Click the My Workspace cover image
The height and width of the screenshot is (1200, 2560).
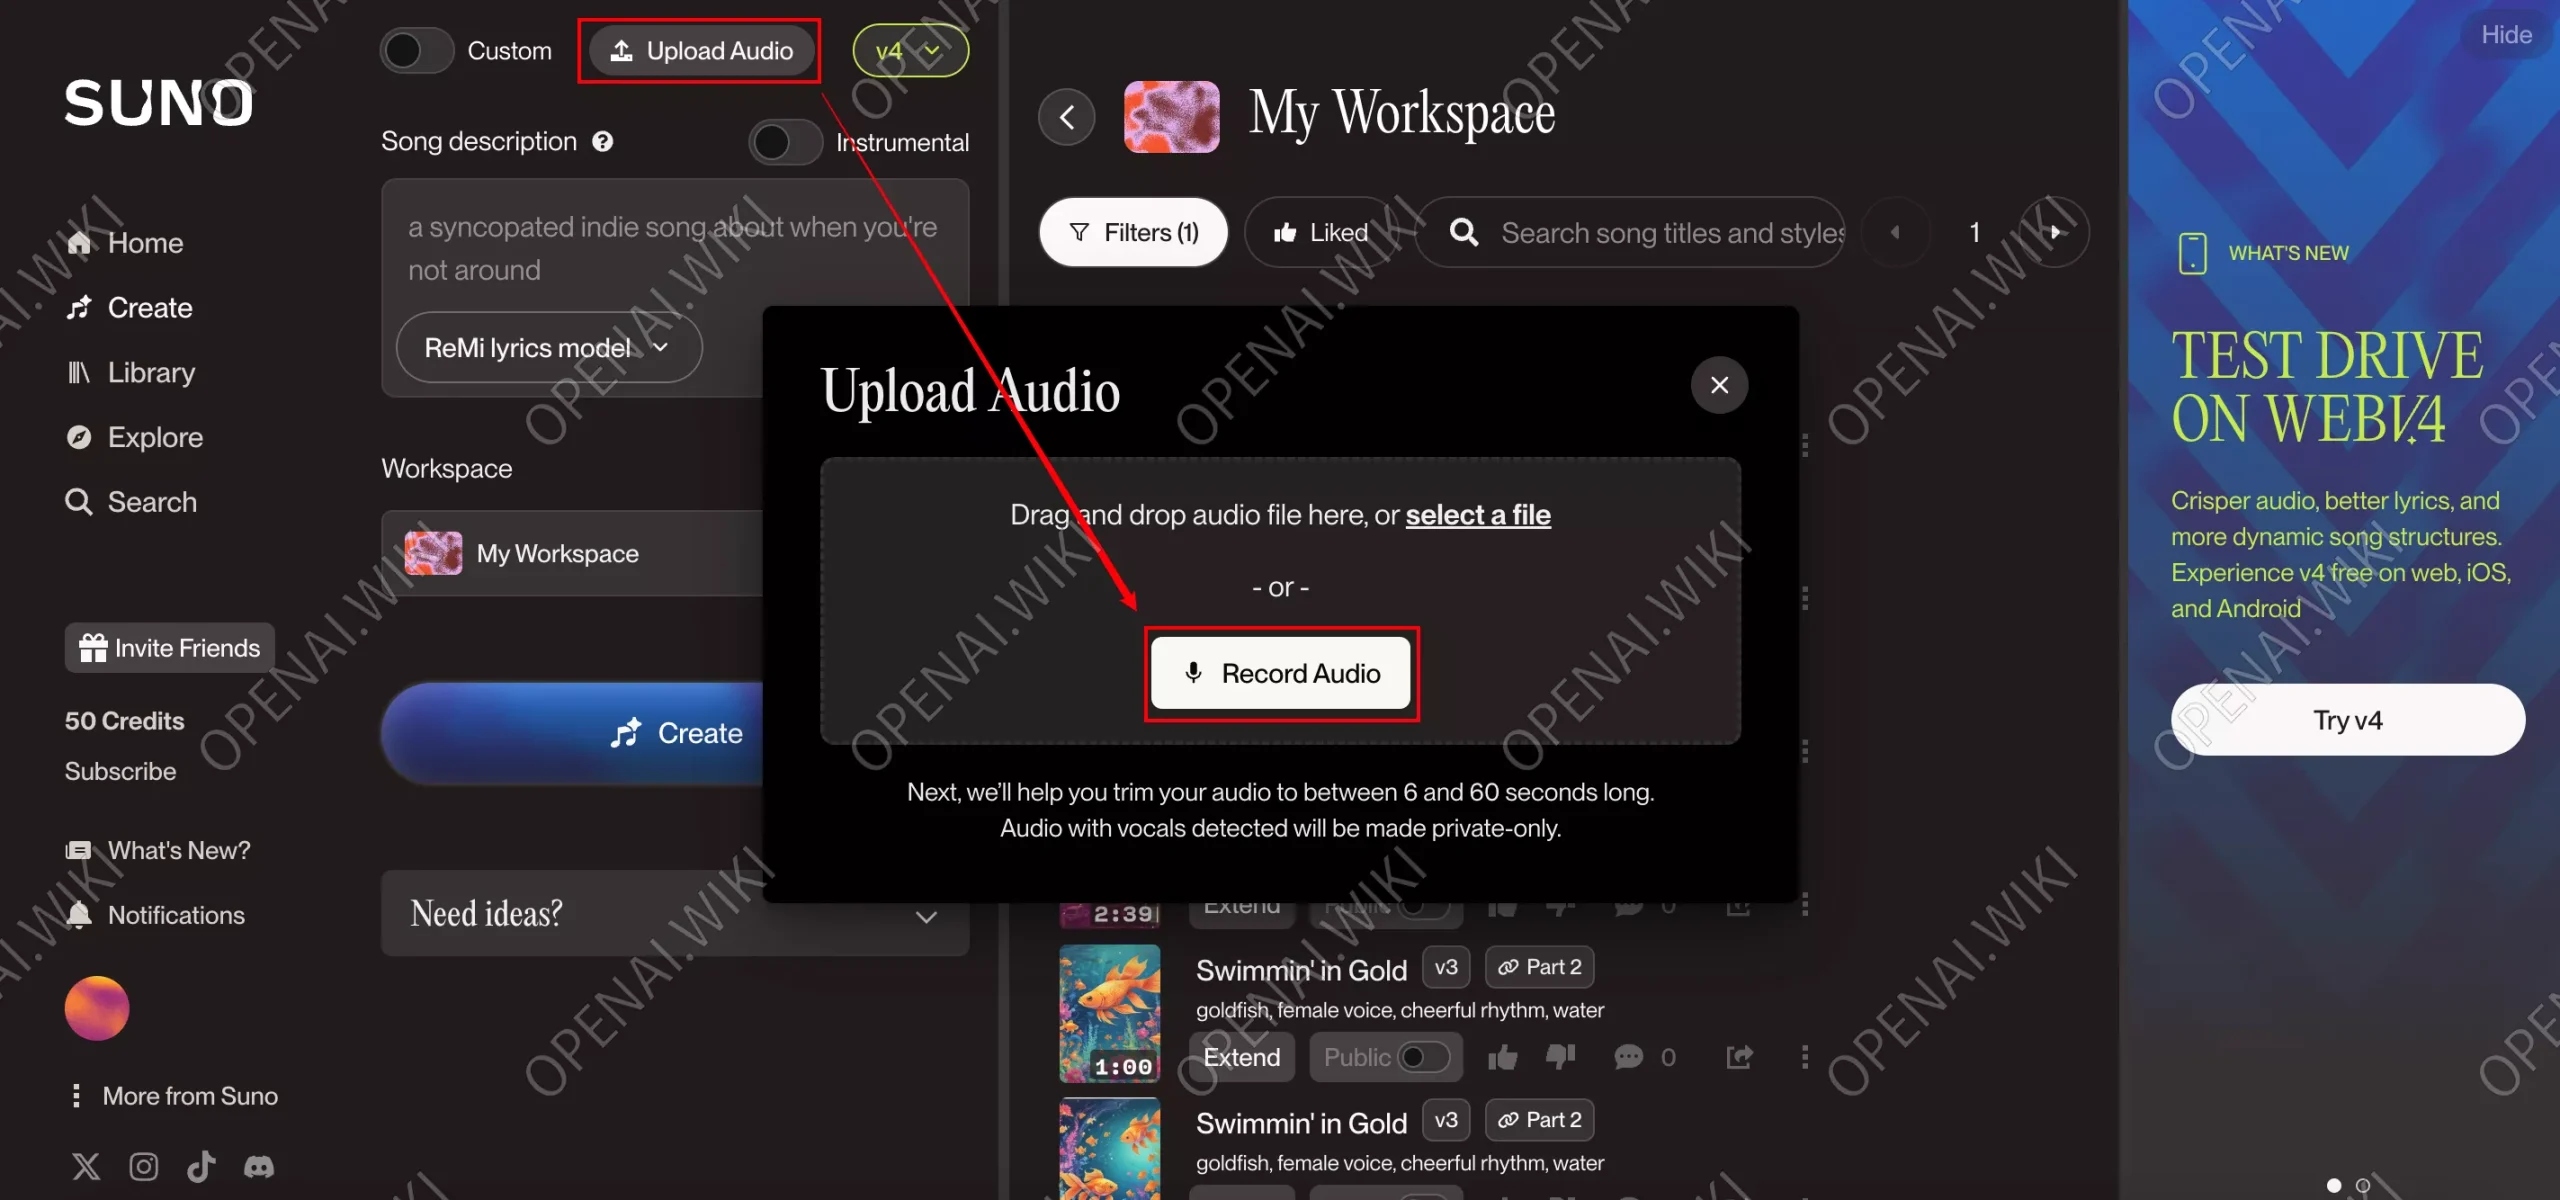(1171, 117)
